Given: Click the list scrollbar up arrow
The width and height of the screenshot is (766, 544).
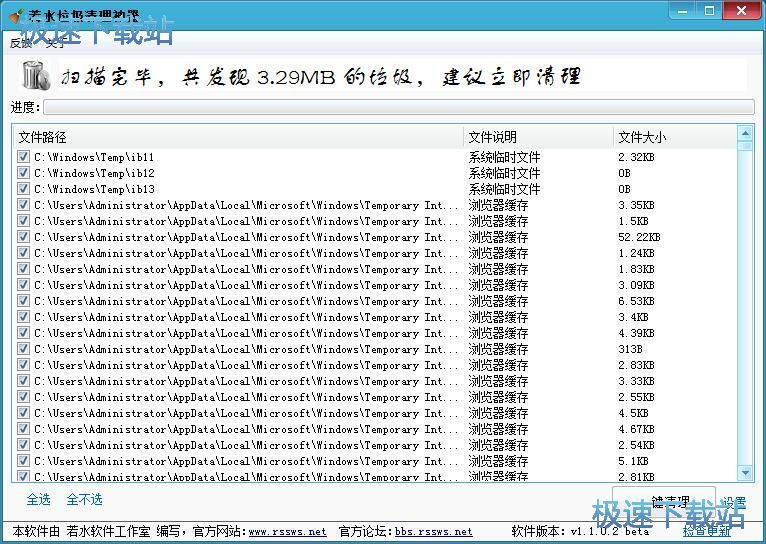Looking at the screenshot, I should tap(745, 133).
